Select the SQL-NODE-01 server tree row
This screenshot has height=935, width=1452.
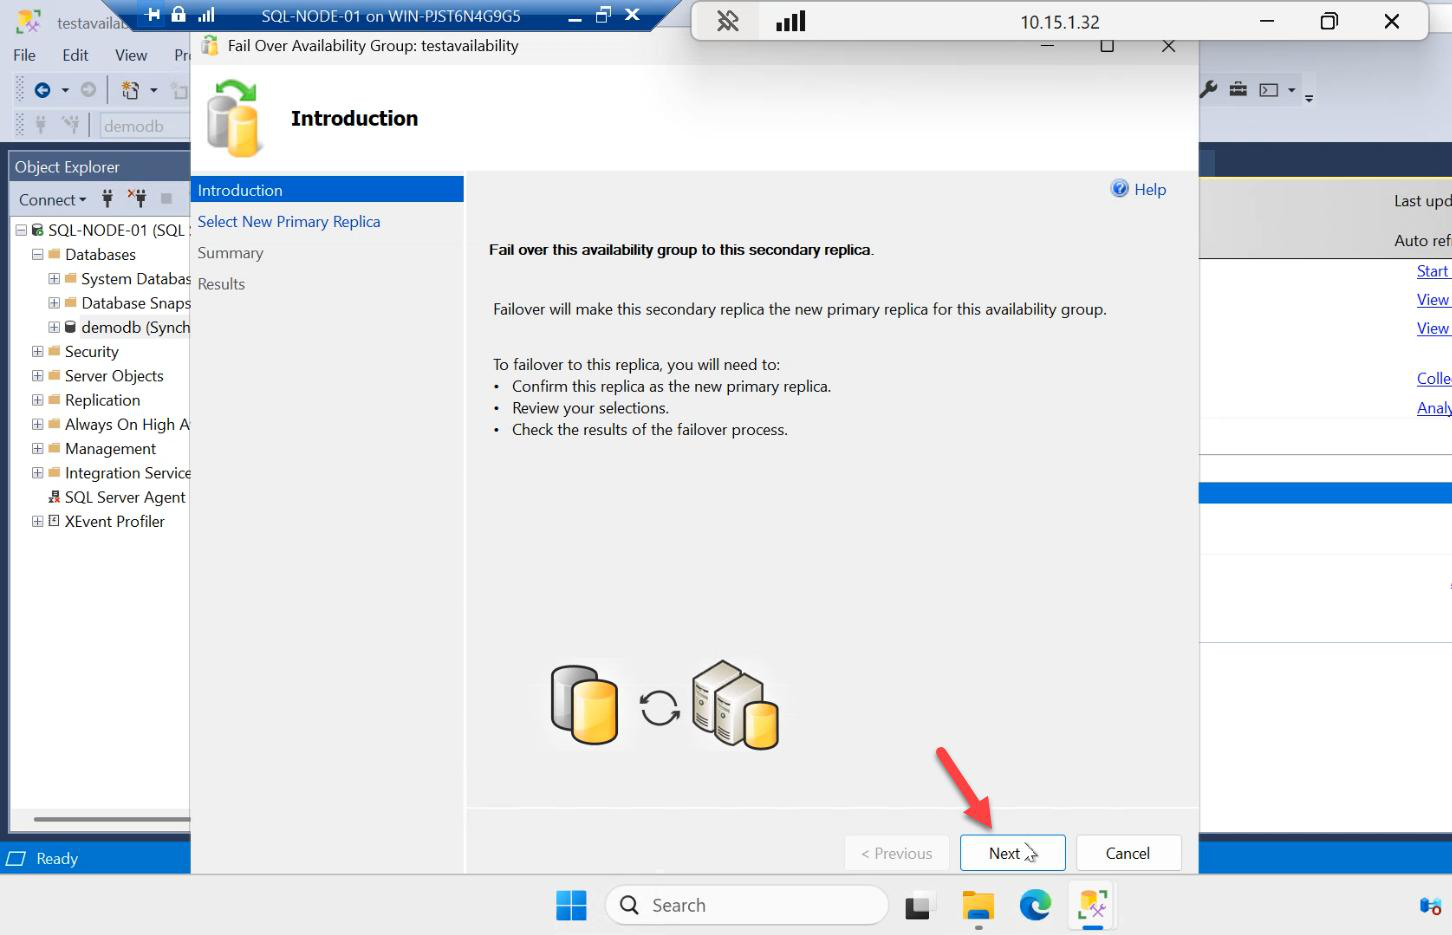click(x=111, y=230)
